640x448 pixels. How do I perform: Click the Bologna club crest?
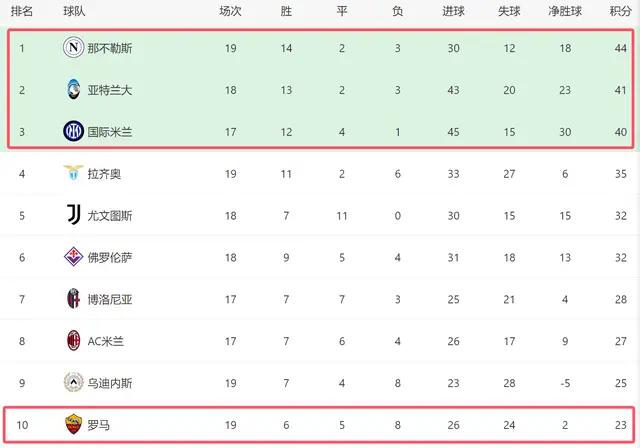(x=73, y=298)
